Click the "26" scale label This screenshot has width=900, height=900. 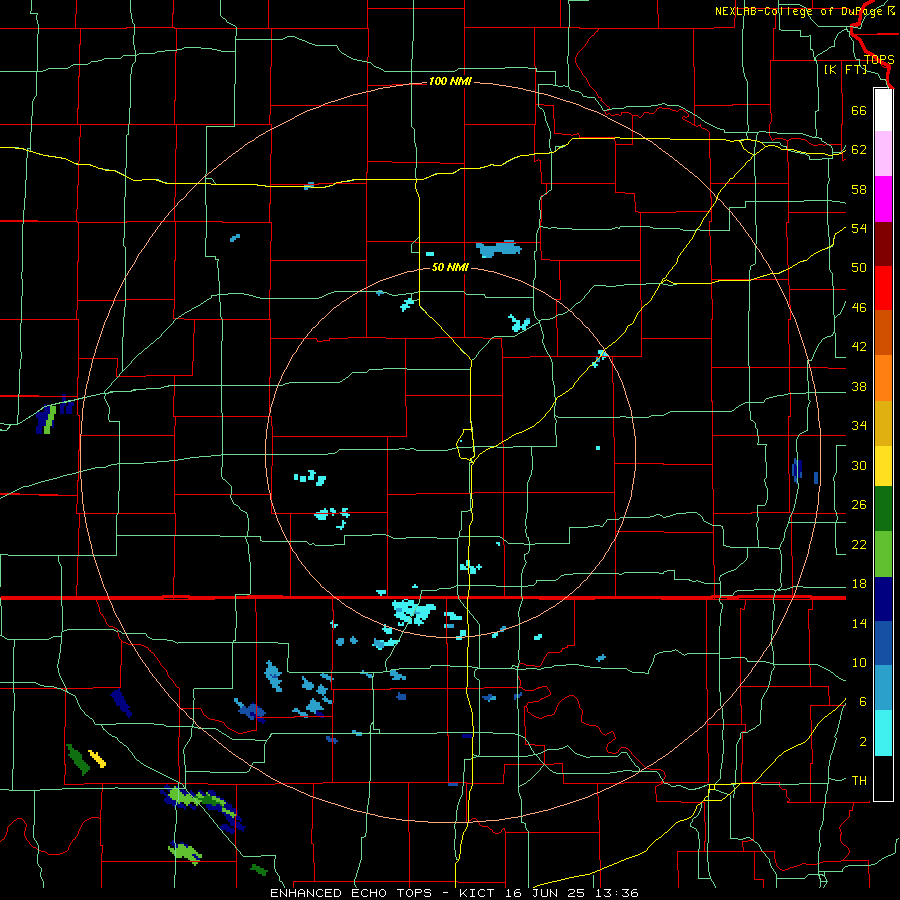point(859,505)
